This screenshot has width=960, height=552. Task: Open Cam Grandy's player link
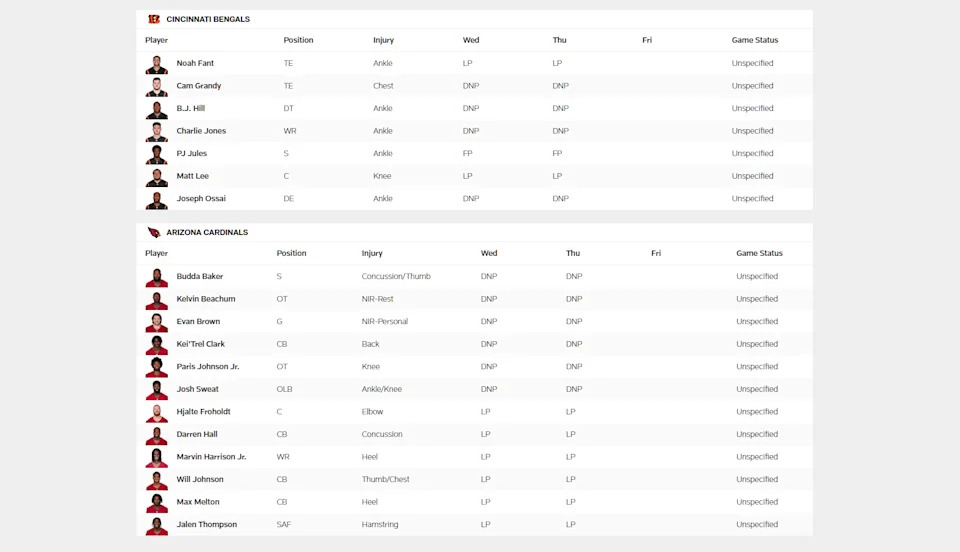[x=199, y=86]
